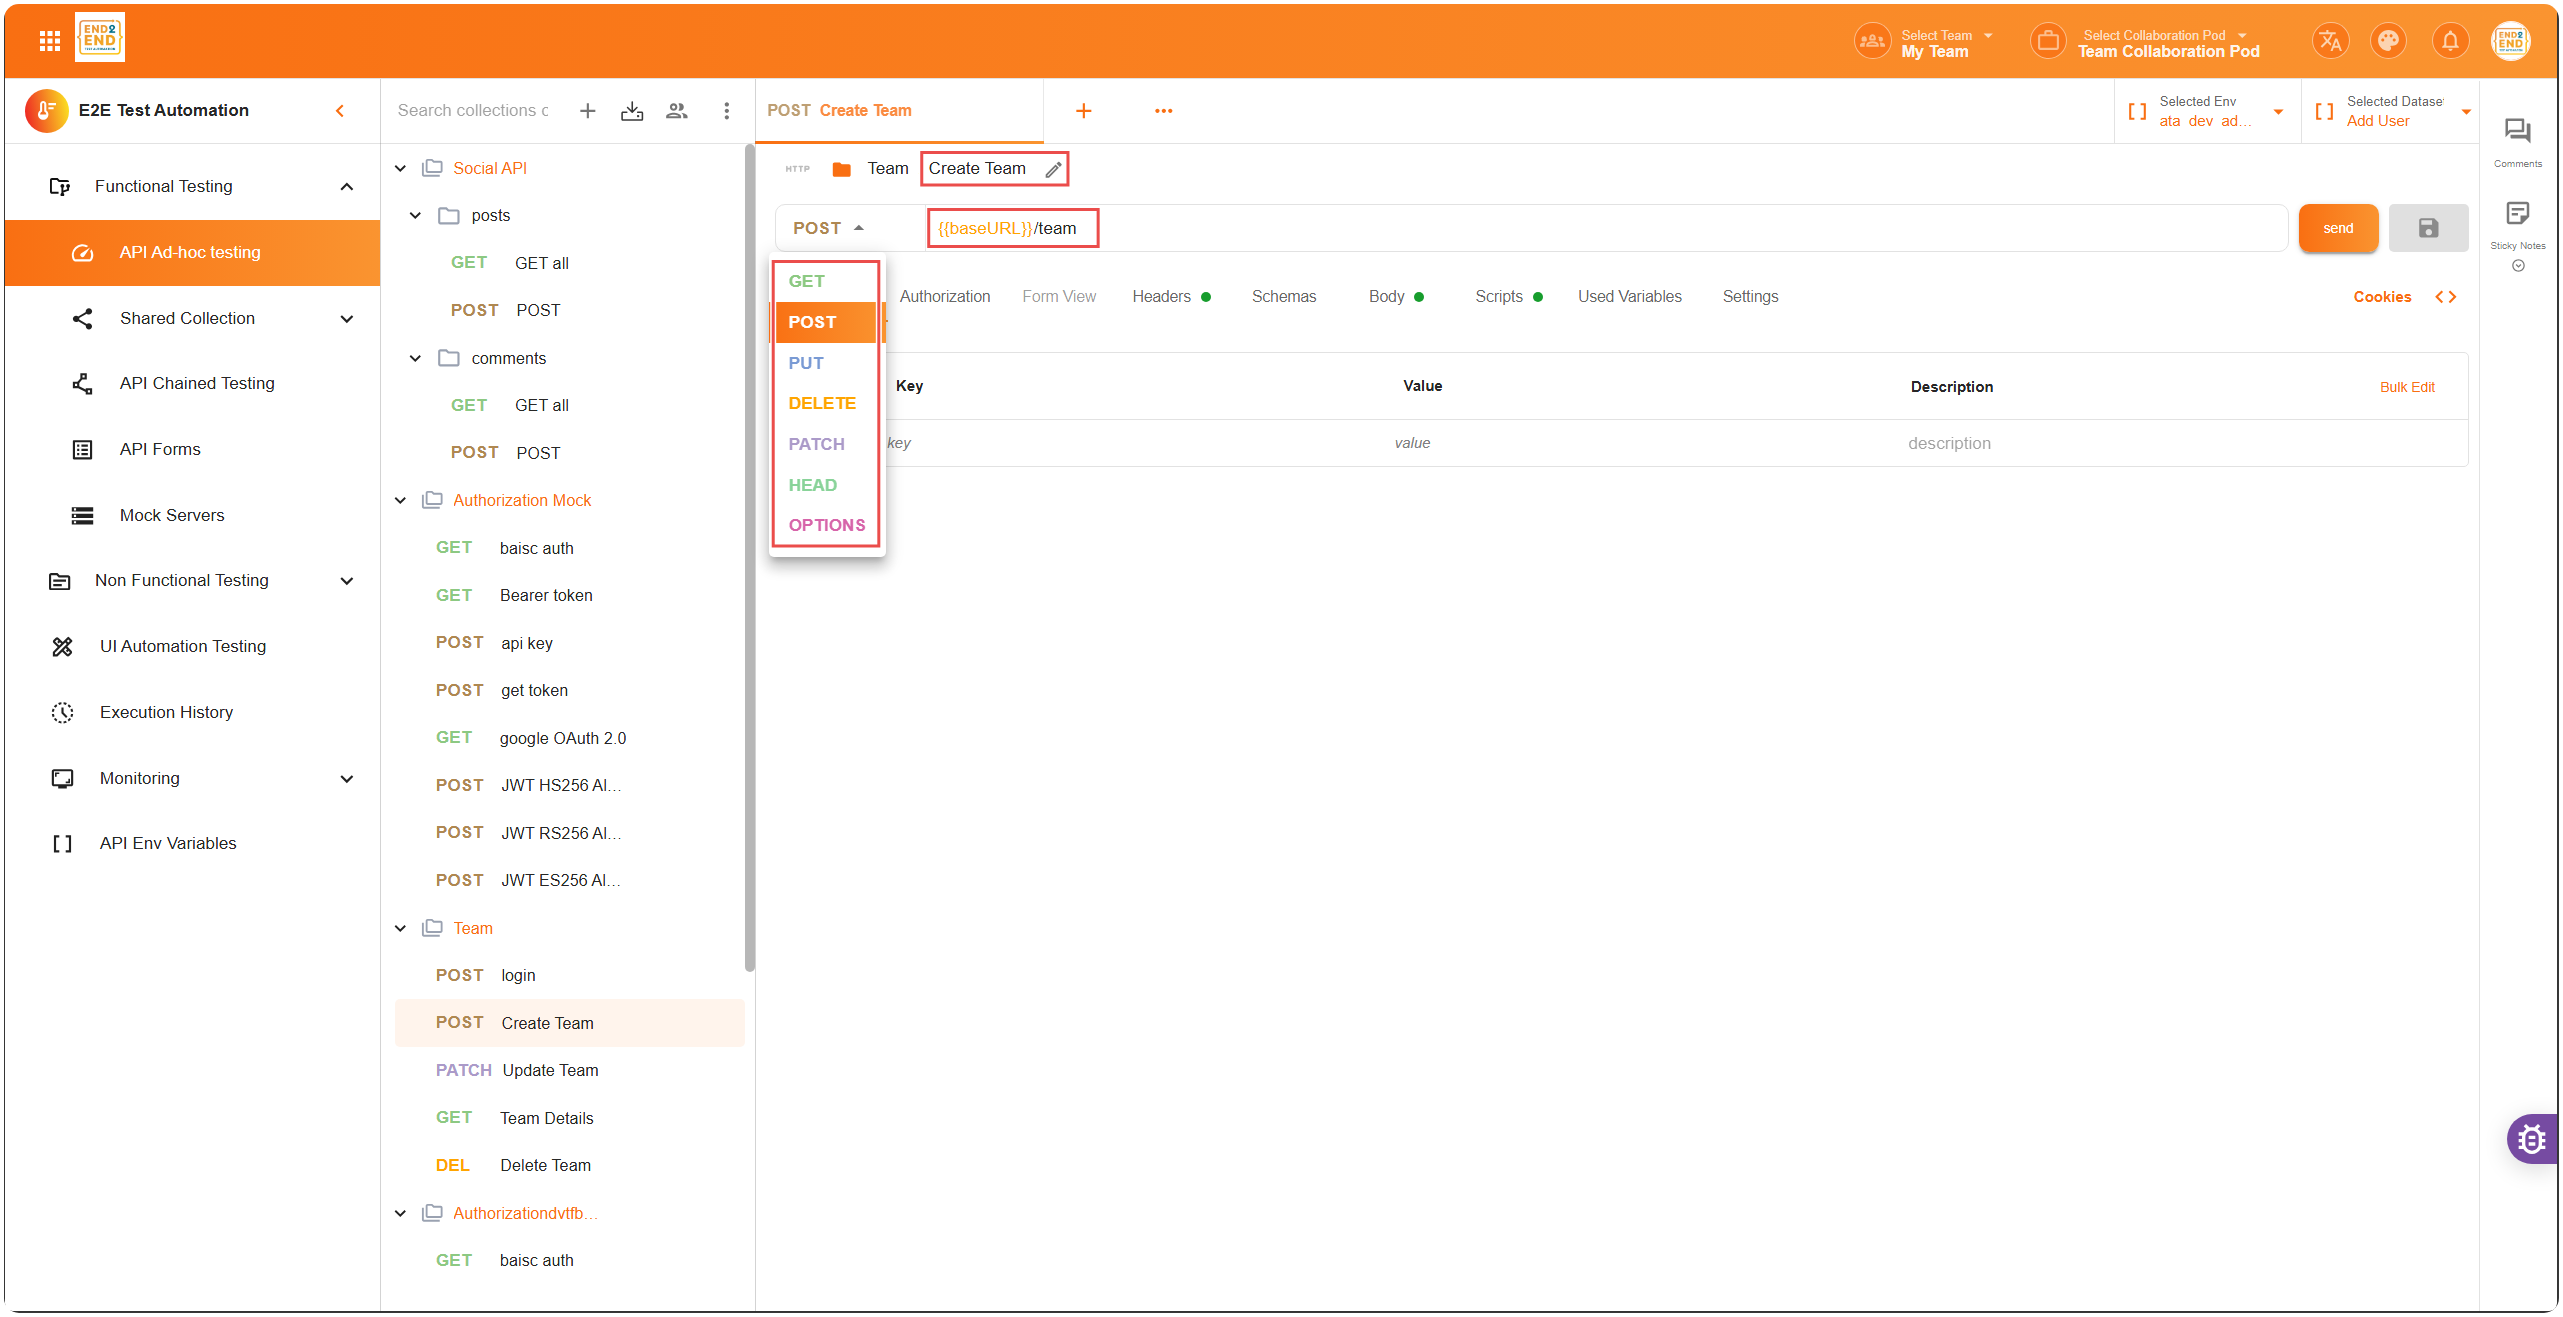
Task: Choose PATCH in the method dropdown
Action: (x=816, y=444)
